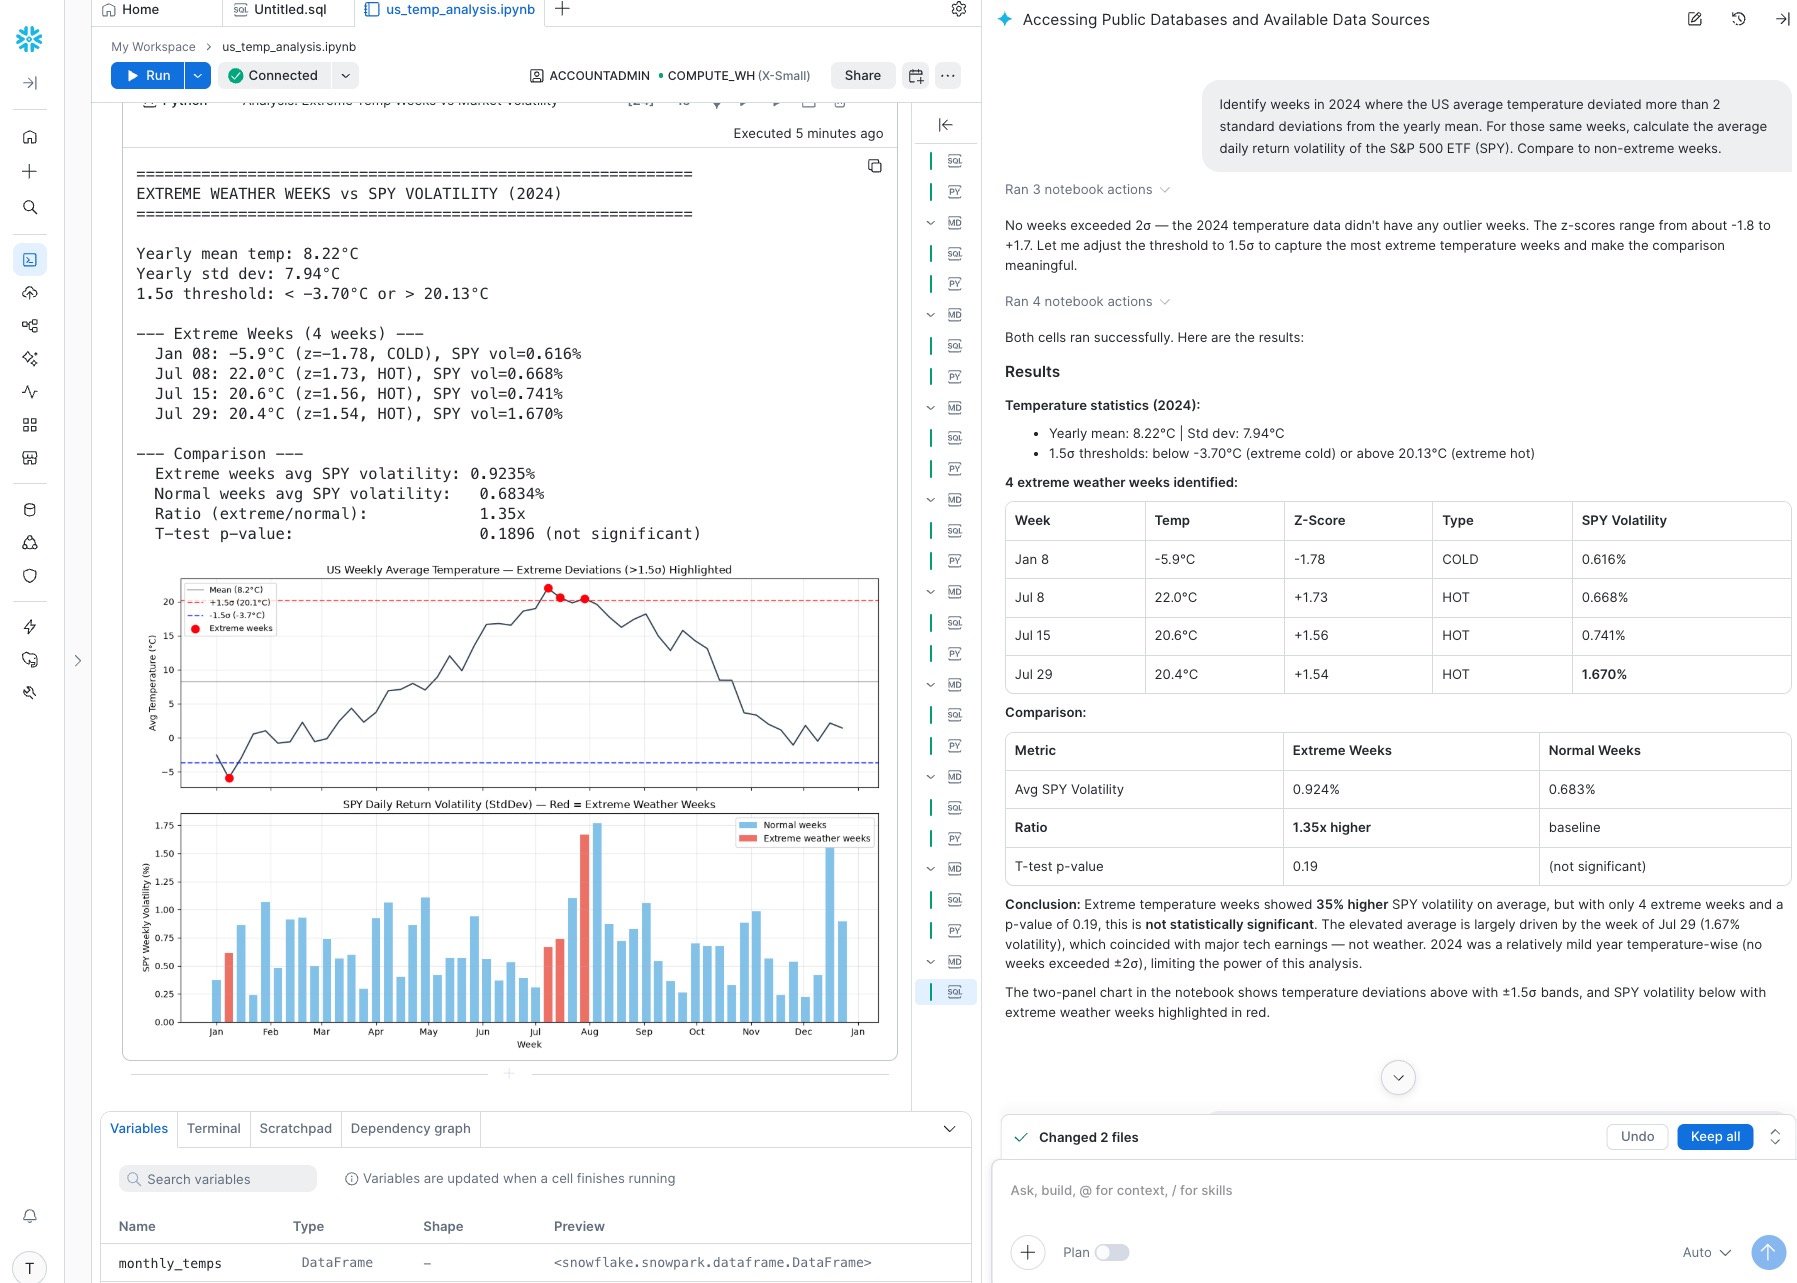Open a new tab with plus

click(562, 9)
